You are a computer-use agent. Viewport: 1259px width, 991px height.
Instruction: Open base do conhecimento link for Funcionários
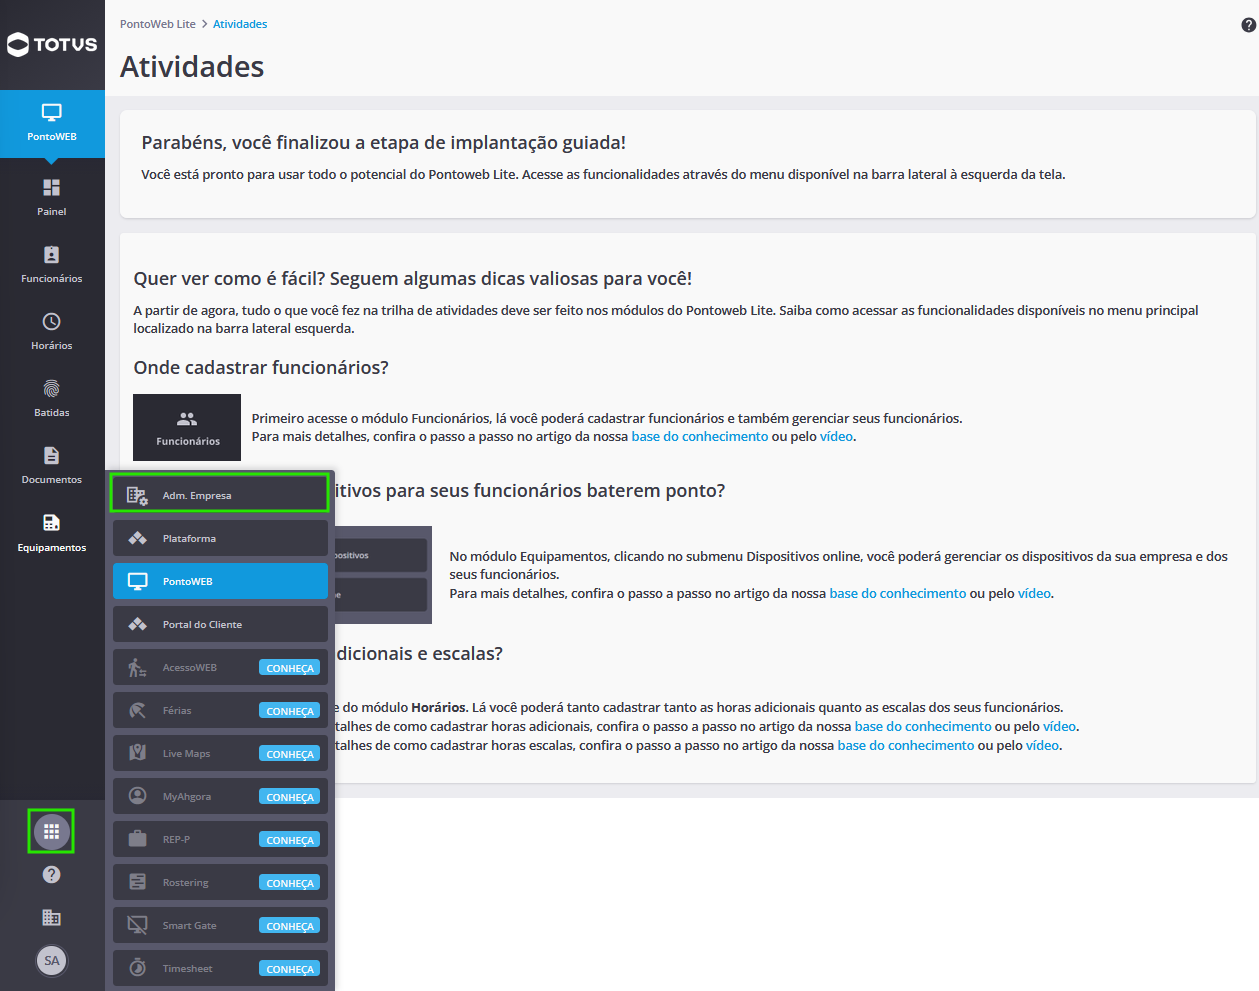700,436
